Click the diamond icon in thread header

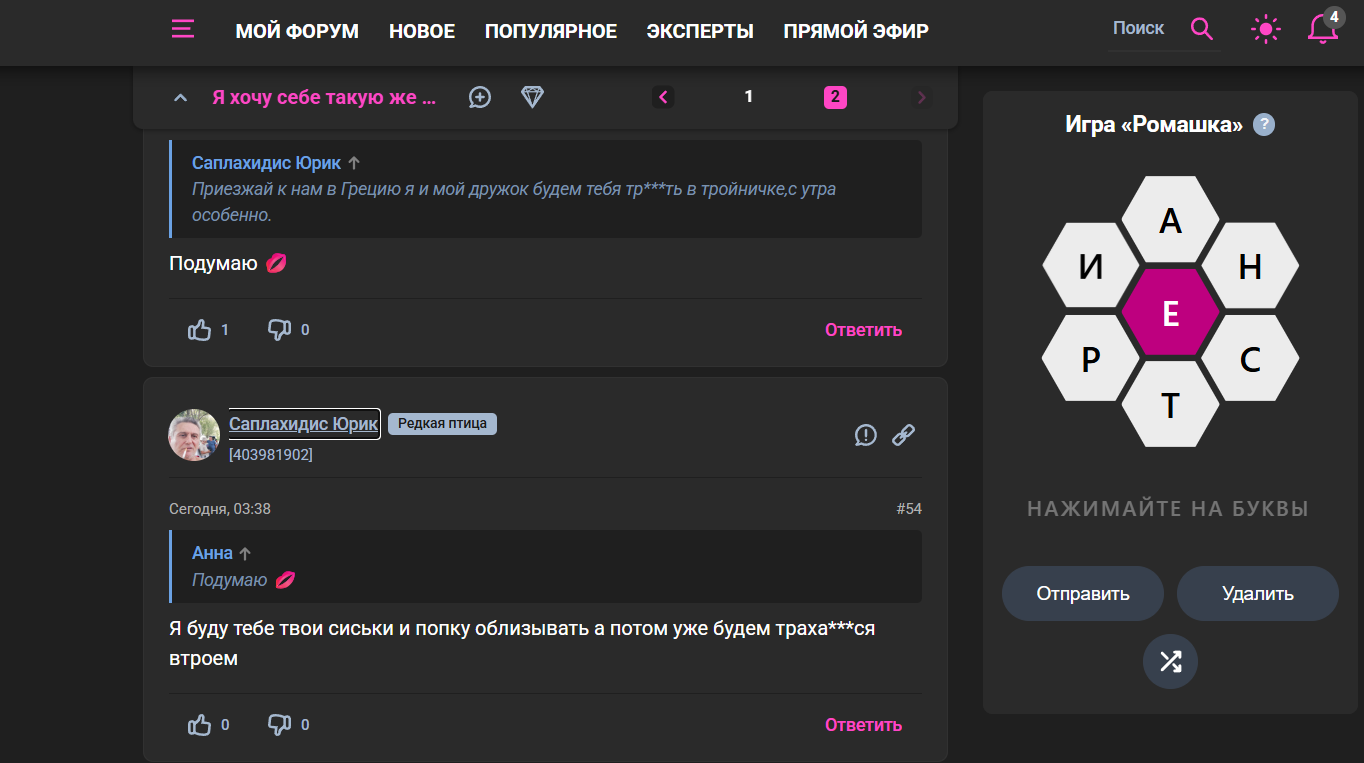(532, 97)
